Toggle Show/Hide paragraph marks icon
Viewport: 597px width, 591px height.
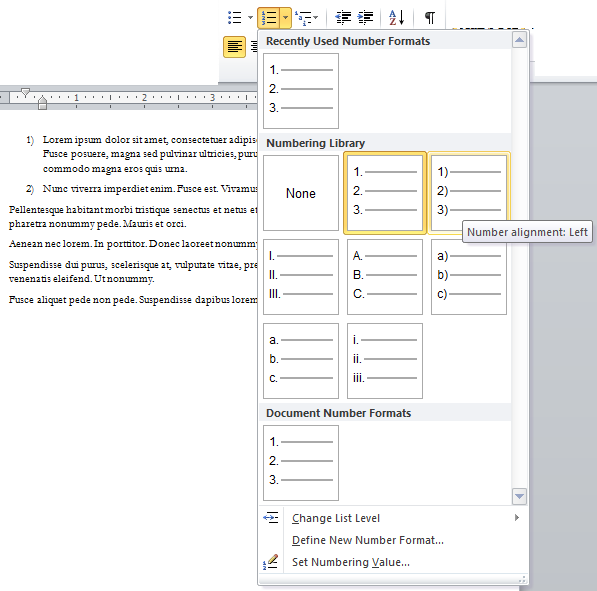pyautogui.click(x=430, y=18)
